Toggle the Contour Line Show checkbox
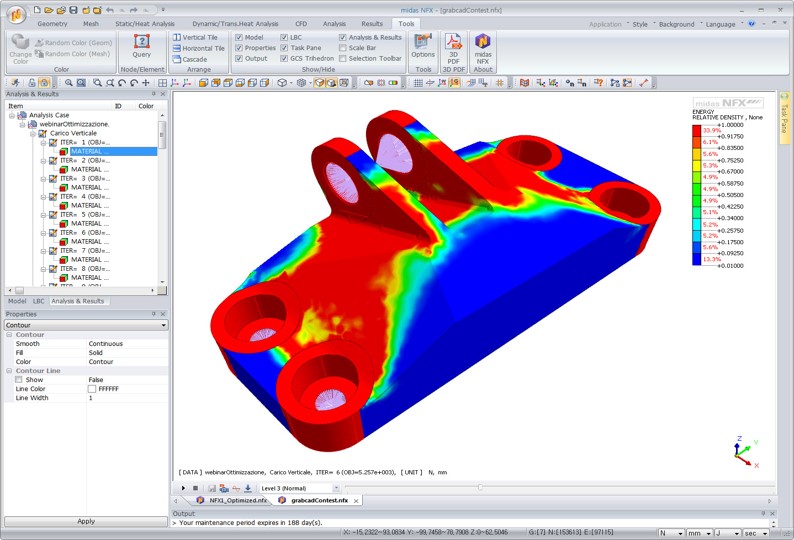This screenshot has height=540, width=794. coord(19,380)
